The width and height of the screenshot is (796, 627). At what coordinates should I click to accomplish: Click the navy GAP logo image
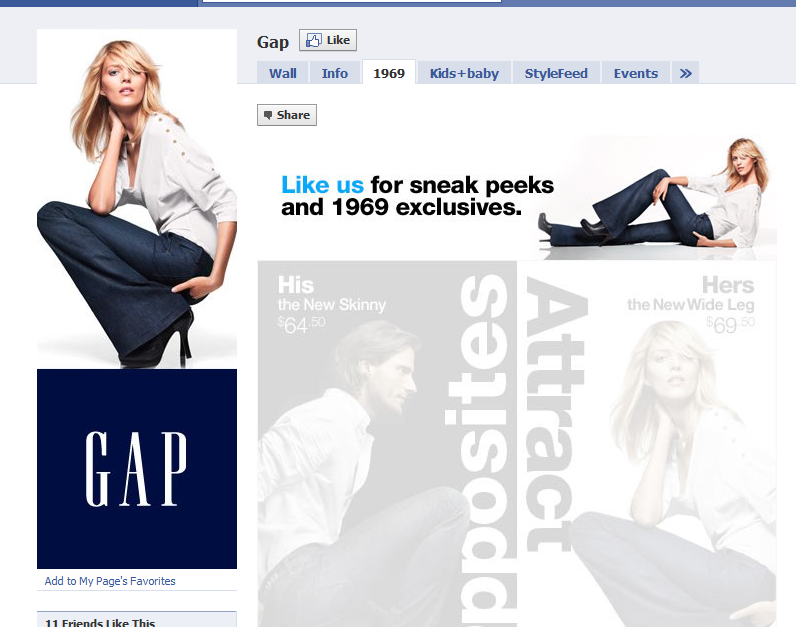(x=137, y=468)
